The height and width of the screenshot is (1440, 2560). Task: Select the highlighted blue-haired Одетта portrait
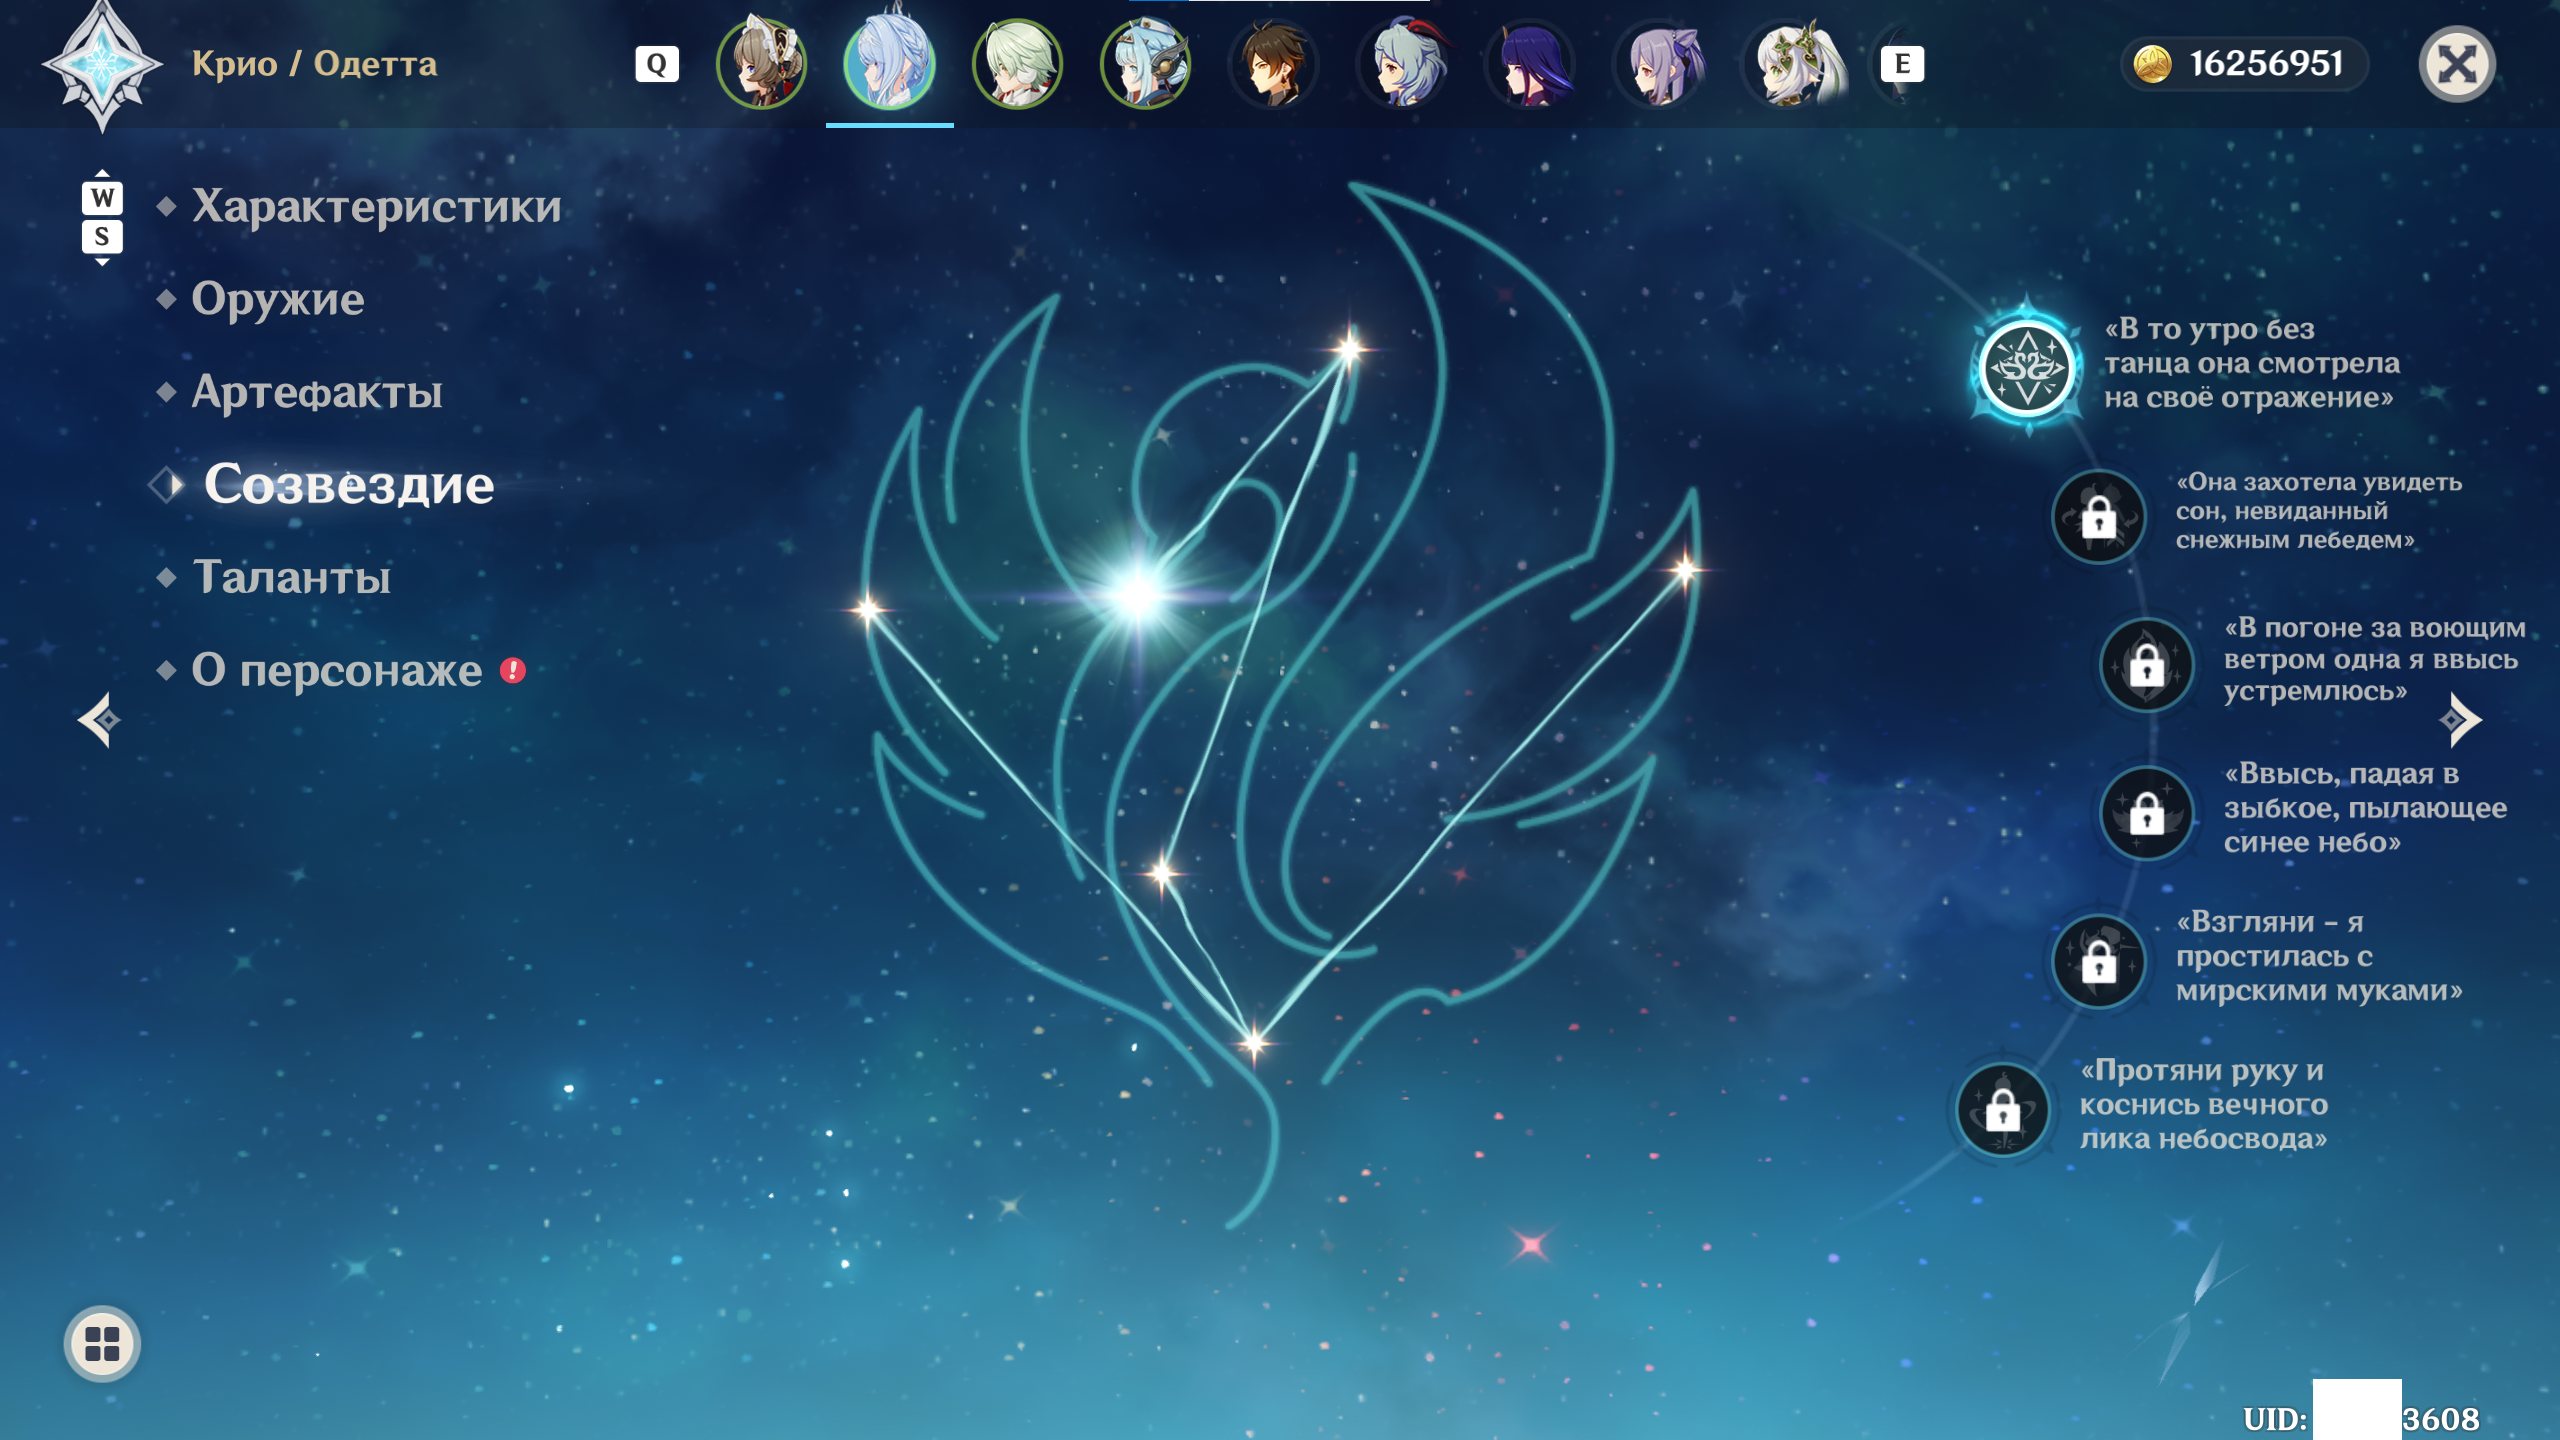point(890,64)
